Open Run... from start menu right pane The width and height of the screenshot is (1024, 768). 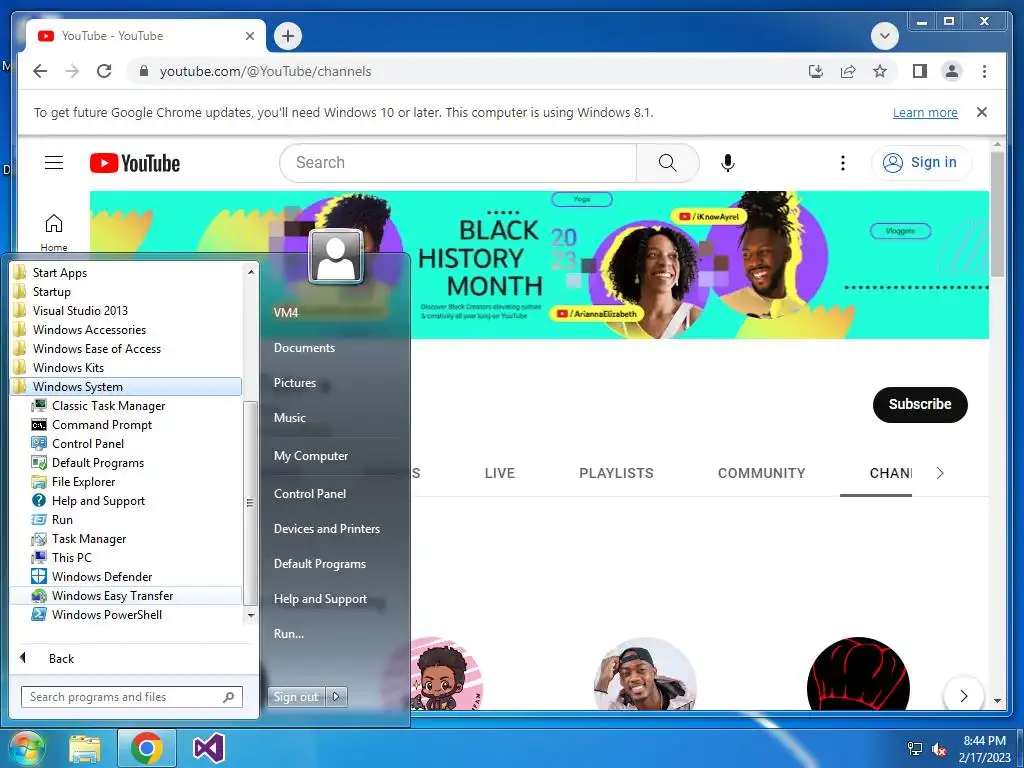click(x=289, y=634)
